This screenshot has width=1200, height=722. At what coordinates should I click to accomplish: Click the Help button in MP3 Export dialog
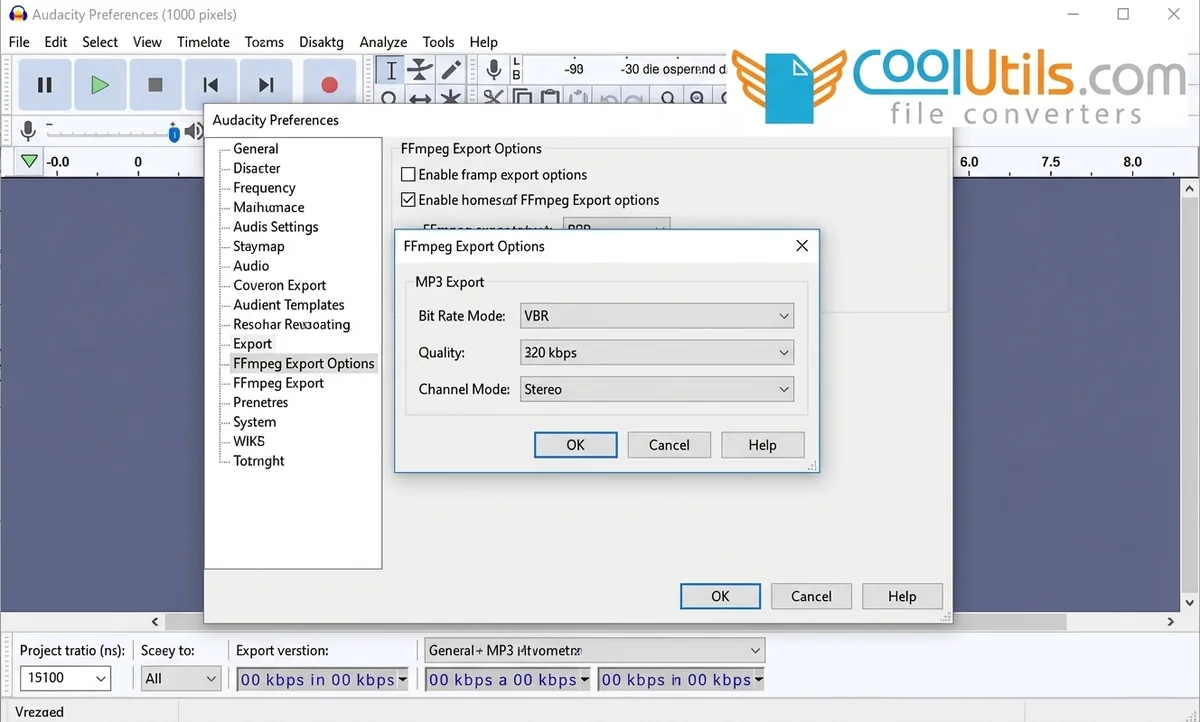pos(762,444)
